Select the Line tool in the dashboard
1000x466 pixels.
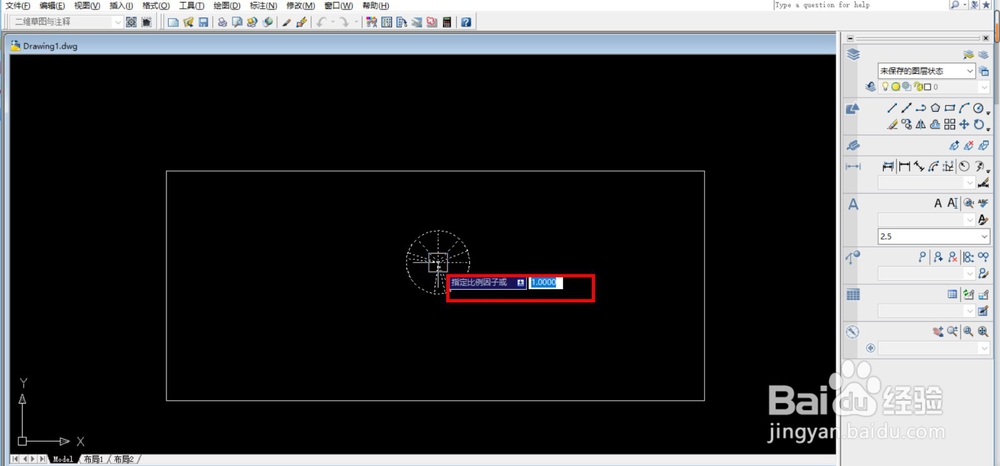pos(892,108)
